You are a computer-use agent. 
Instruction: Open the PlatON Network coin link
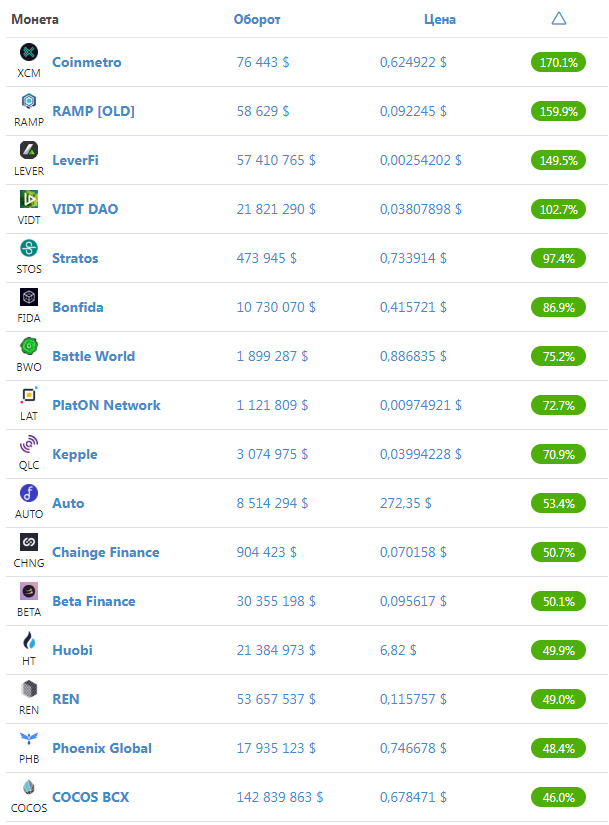click(106, 405)
